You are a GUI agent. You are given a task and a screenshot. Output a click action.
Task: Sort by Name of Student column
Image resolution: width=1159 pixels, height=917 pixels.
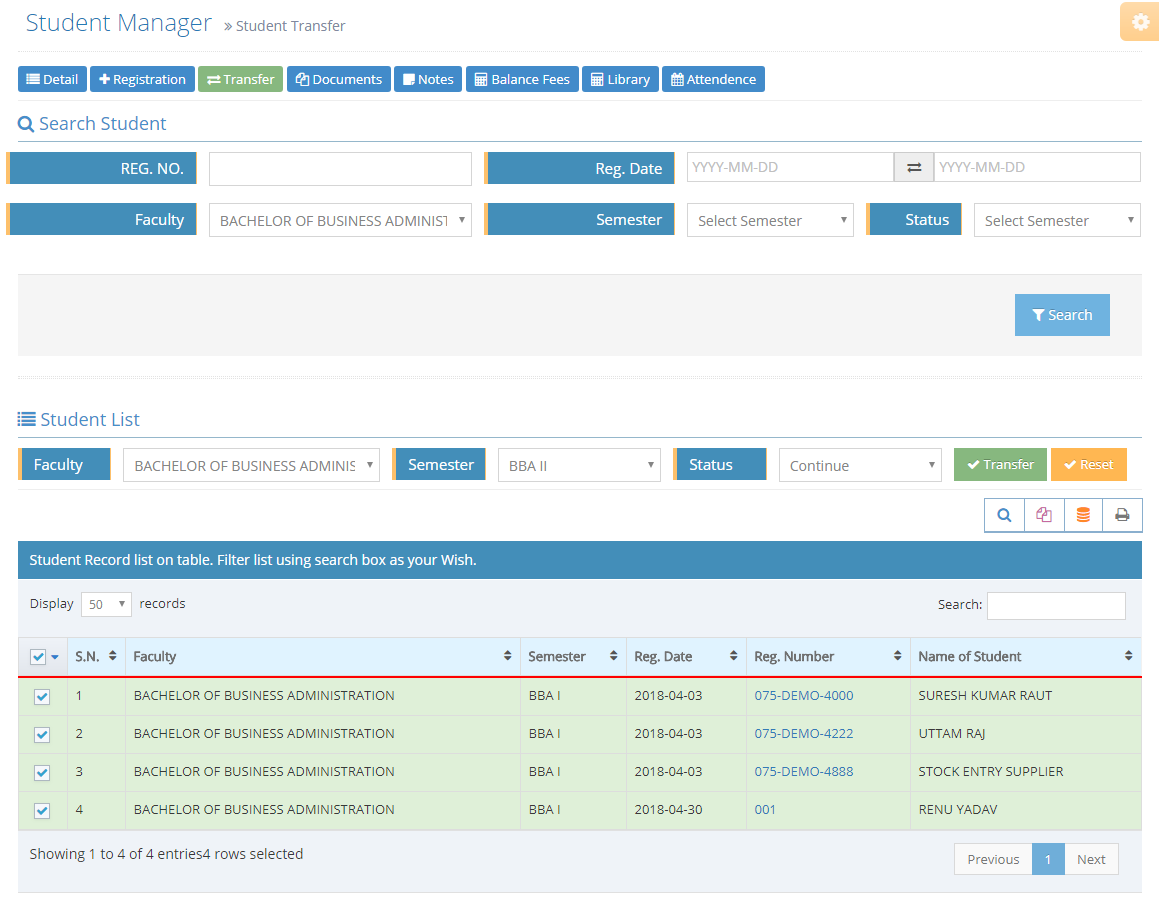click(x=1128, y=656)
